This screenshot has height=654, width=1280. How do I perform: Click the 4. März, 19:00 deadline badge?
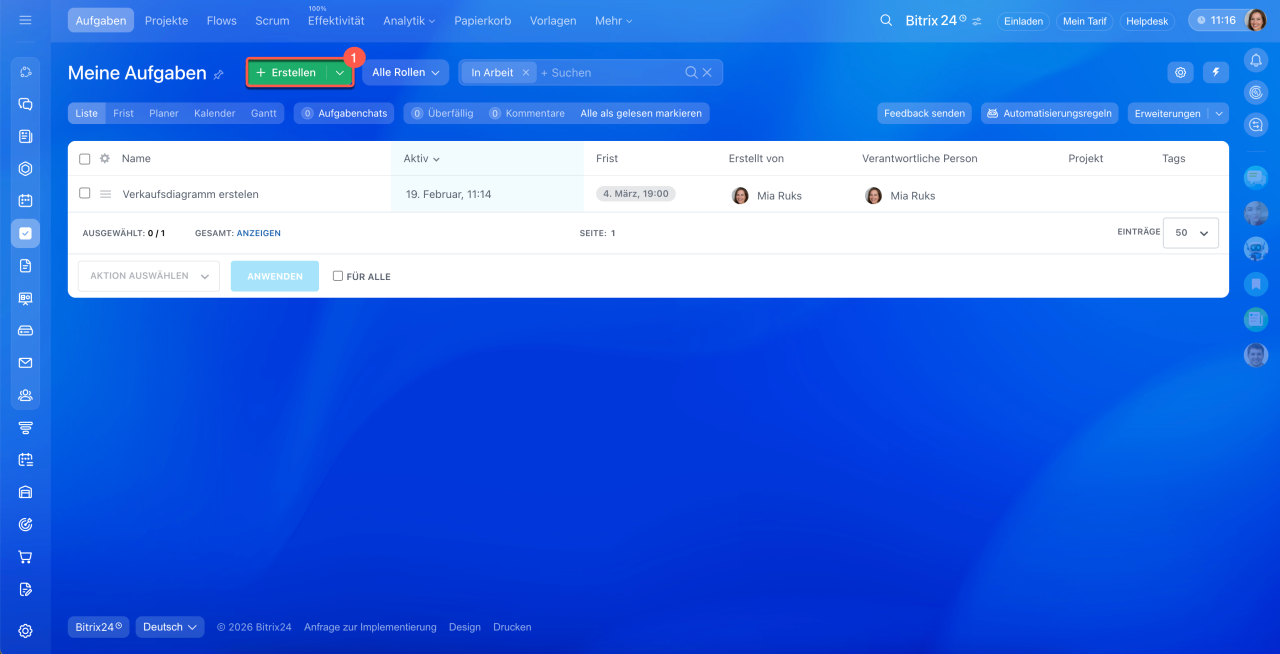pyautogui.click(x=636, y=194)
